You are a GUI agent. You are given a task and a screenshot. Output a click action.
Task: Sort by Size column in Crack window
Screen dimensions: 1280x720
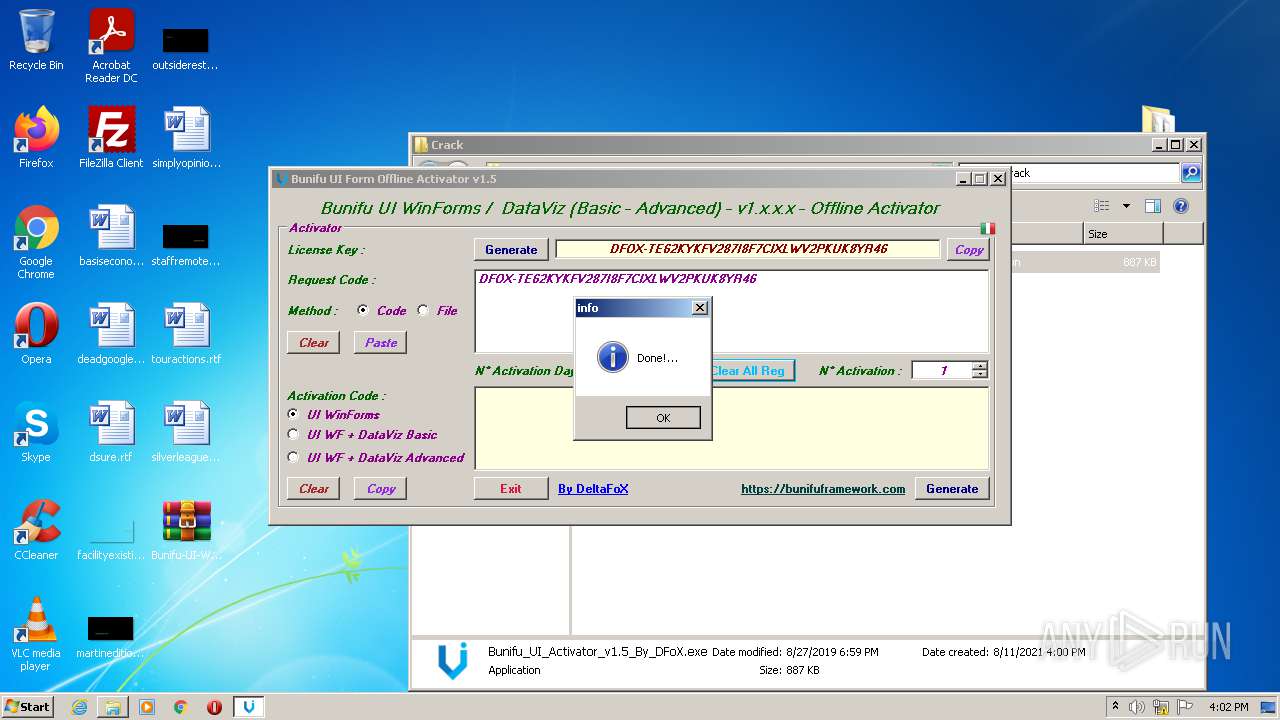click(1123, 233)
